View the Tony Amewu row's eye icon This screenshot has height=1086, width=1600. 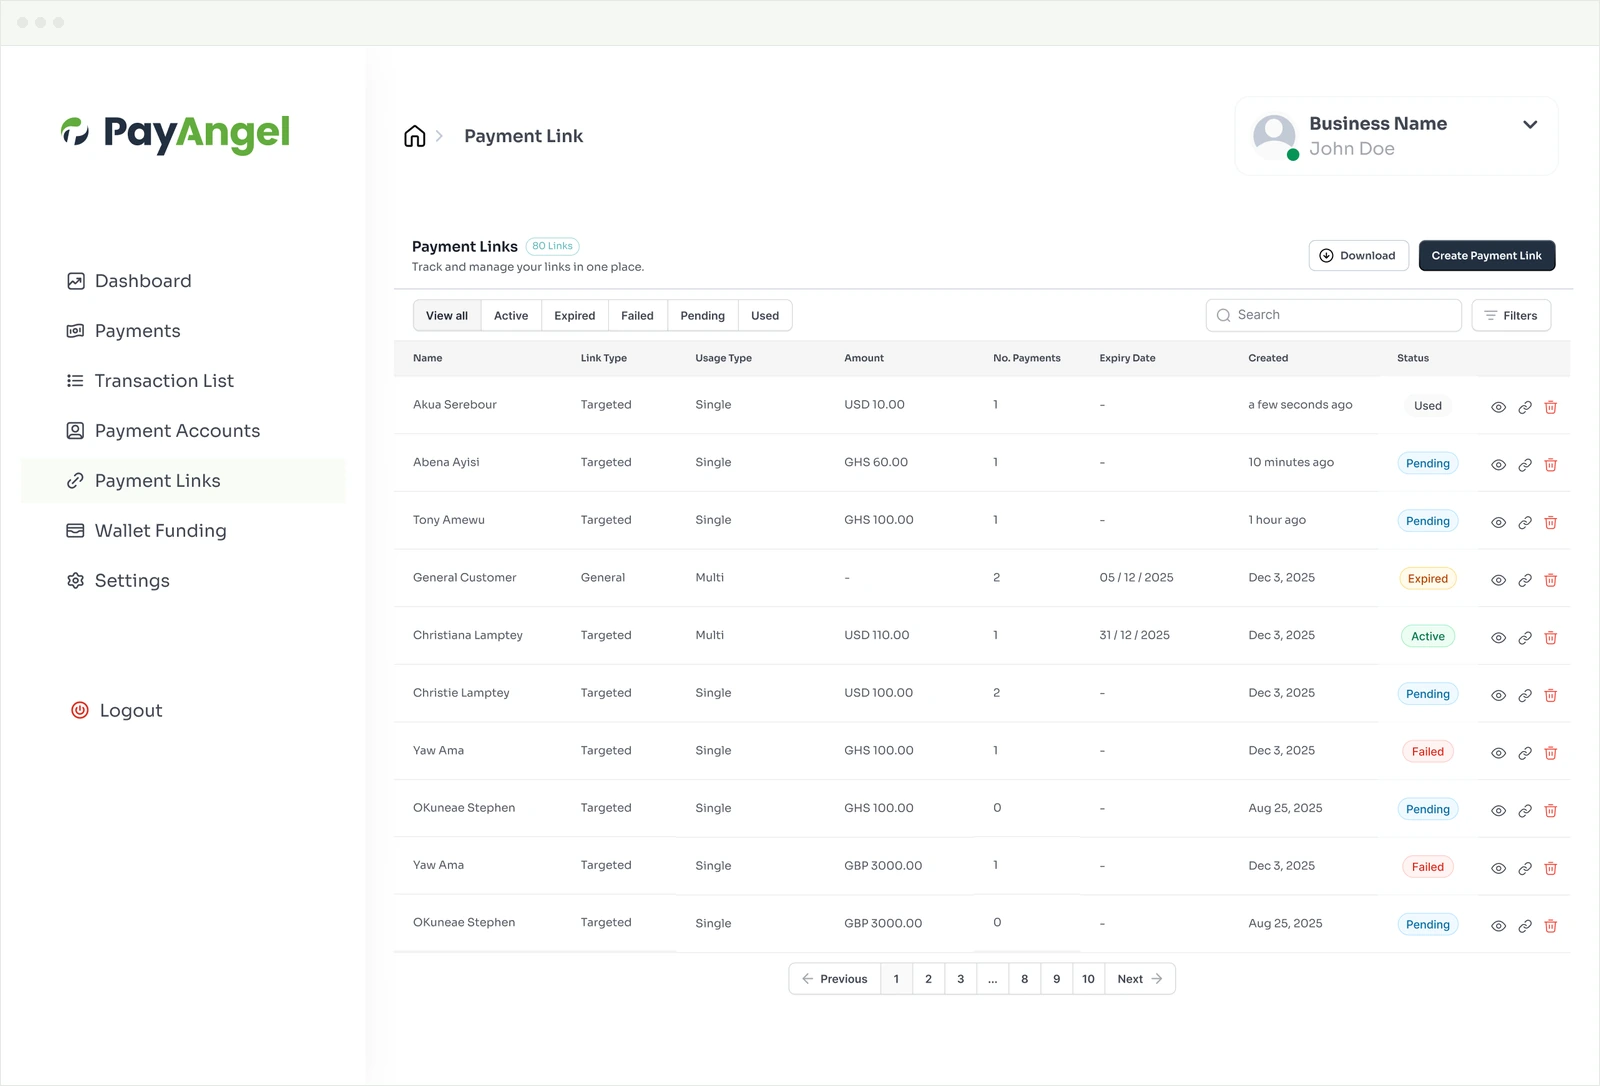click(x=1498, y=522)
